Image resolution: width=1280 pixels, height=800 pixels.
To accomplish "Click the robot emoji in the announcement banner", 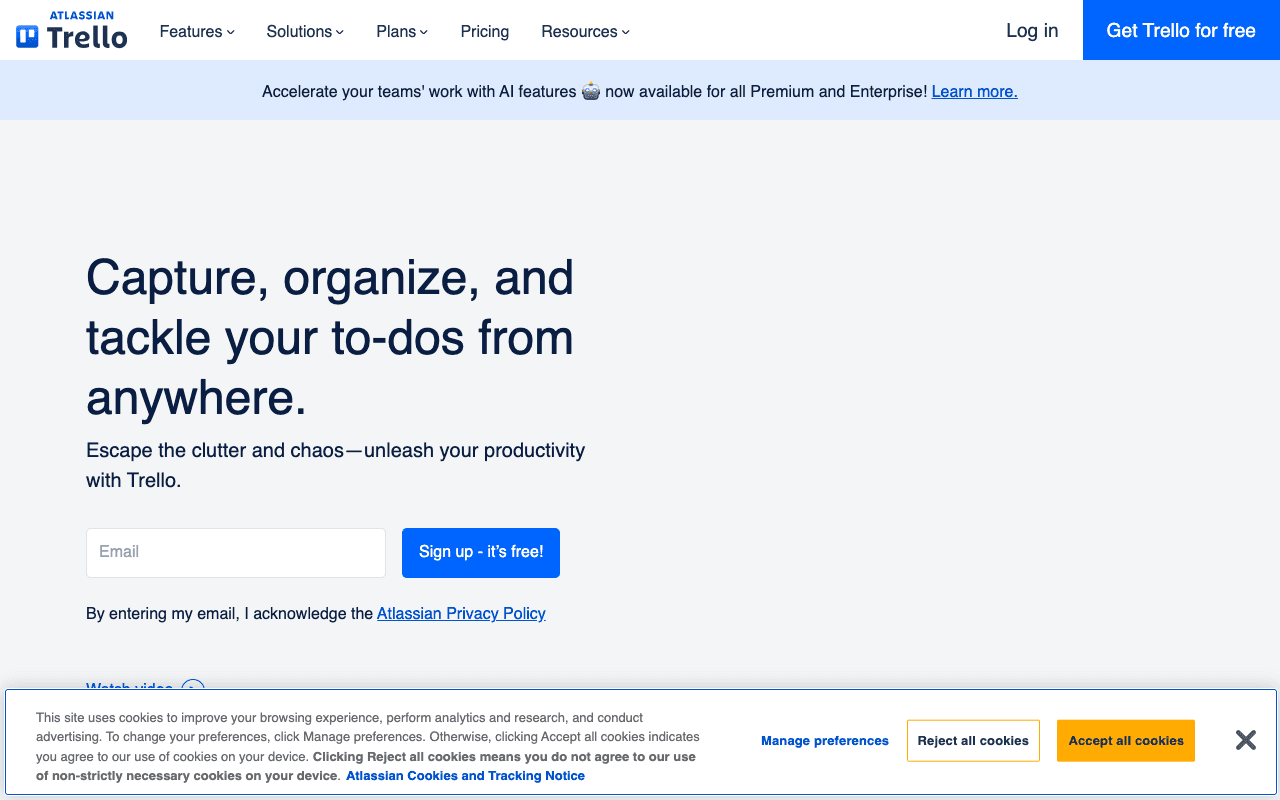I will click(590, 91).
